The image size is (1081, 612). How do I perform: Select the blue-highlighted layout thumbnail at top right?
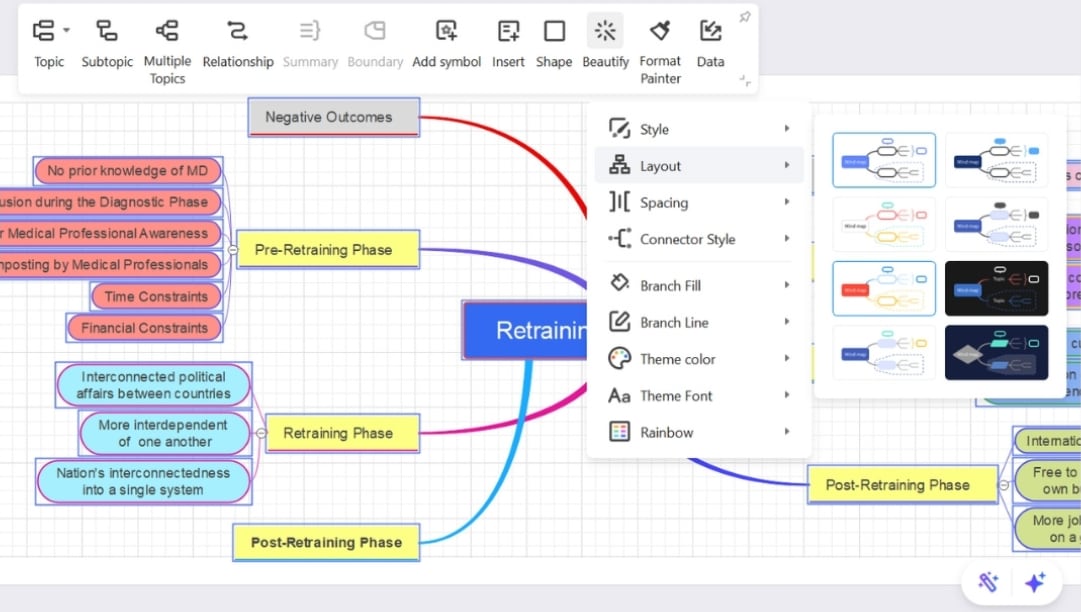[996, 160]
